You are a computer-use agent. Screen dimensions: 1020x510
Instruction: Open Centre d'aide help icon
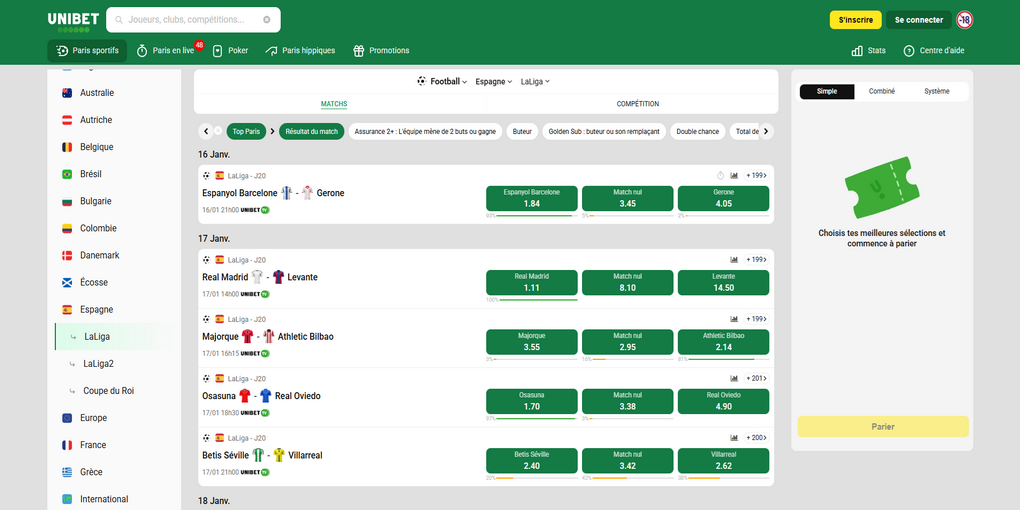coord(909,51)
